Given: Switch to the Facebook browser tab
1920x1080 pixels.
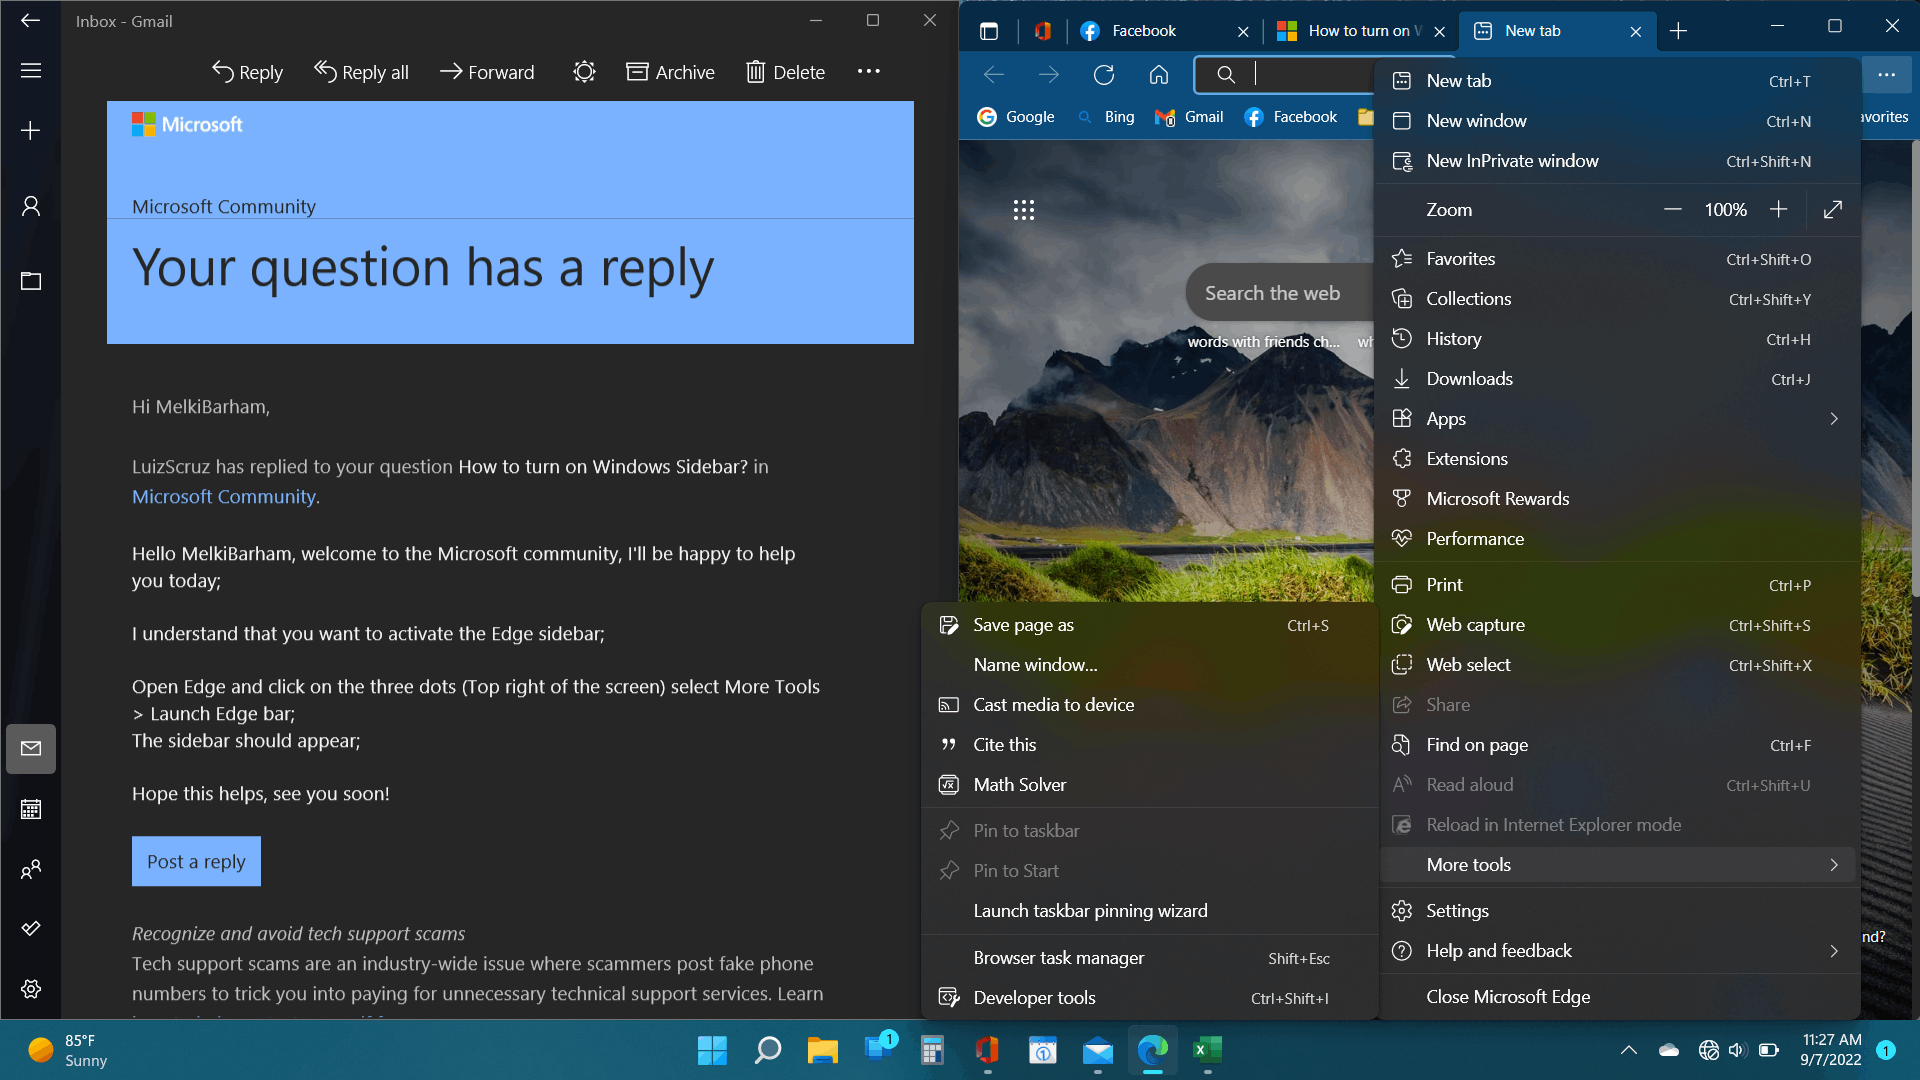Looking at the screenshot, I should [x=1143, y=31].
